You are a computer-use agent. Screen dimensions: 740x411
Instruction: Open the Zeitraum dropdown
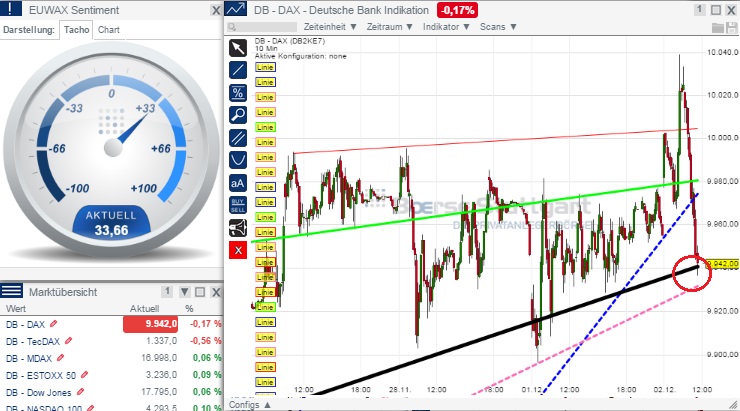click(x=390, y=27)
